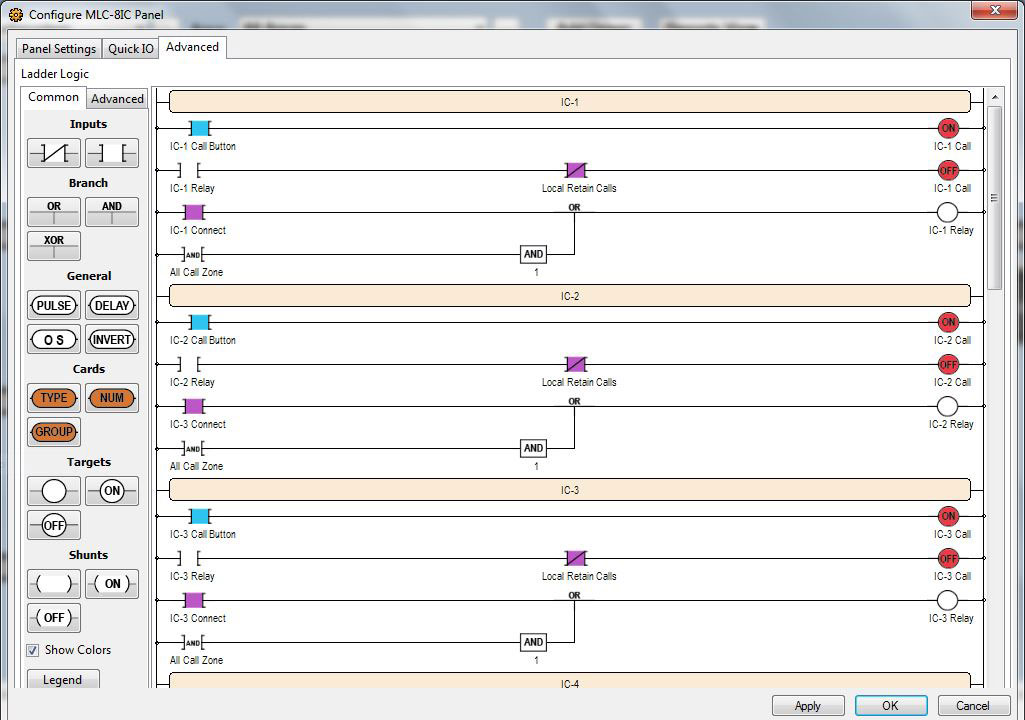Select Local Retain Calls contact in IC-1
Viewport: 1025px width, 720px height.
pos(575,171)
